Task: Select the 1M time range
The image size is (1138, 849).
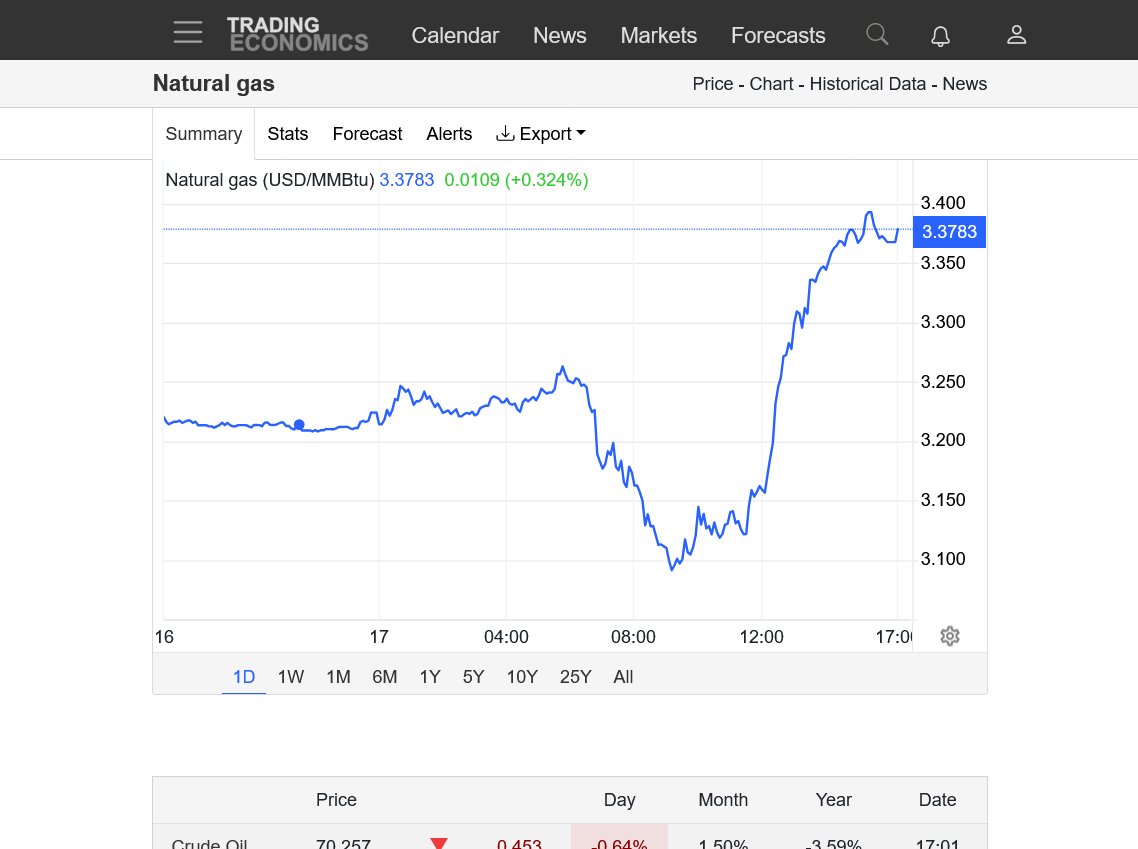Action: click(338, 677)
